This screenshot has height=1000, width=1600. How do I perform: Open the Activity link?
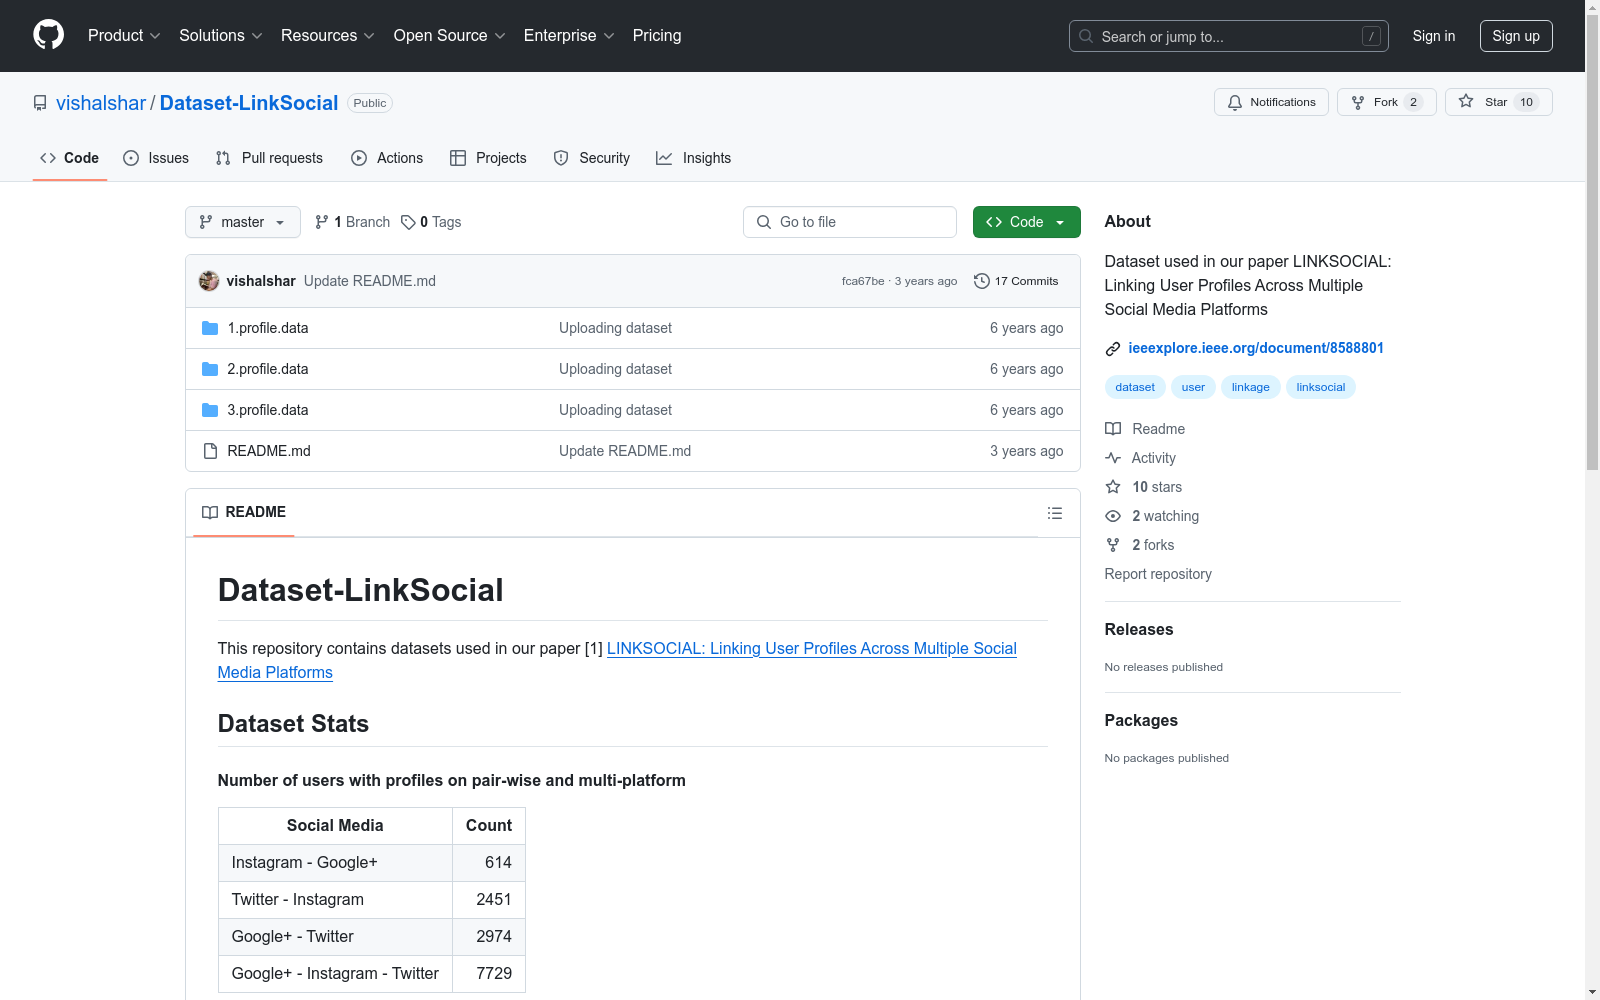(x=1140, y=458)
